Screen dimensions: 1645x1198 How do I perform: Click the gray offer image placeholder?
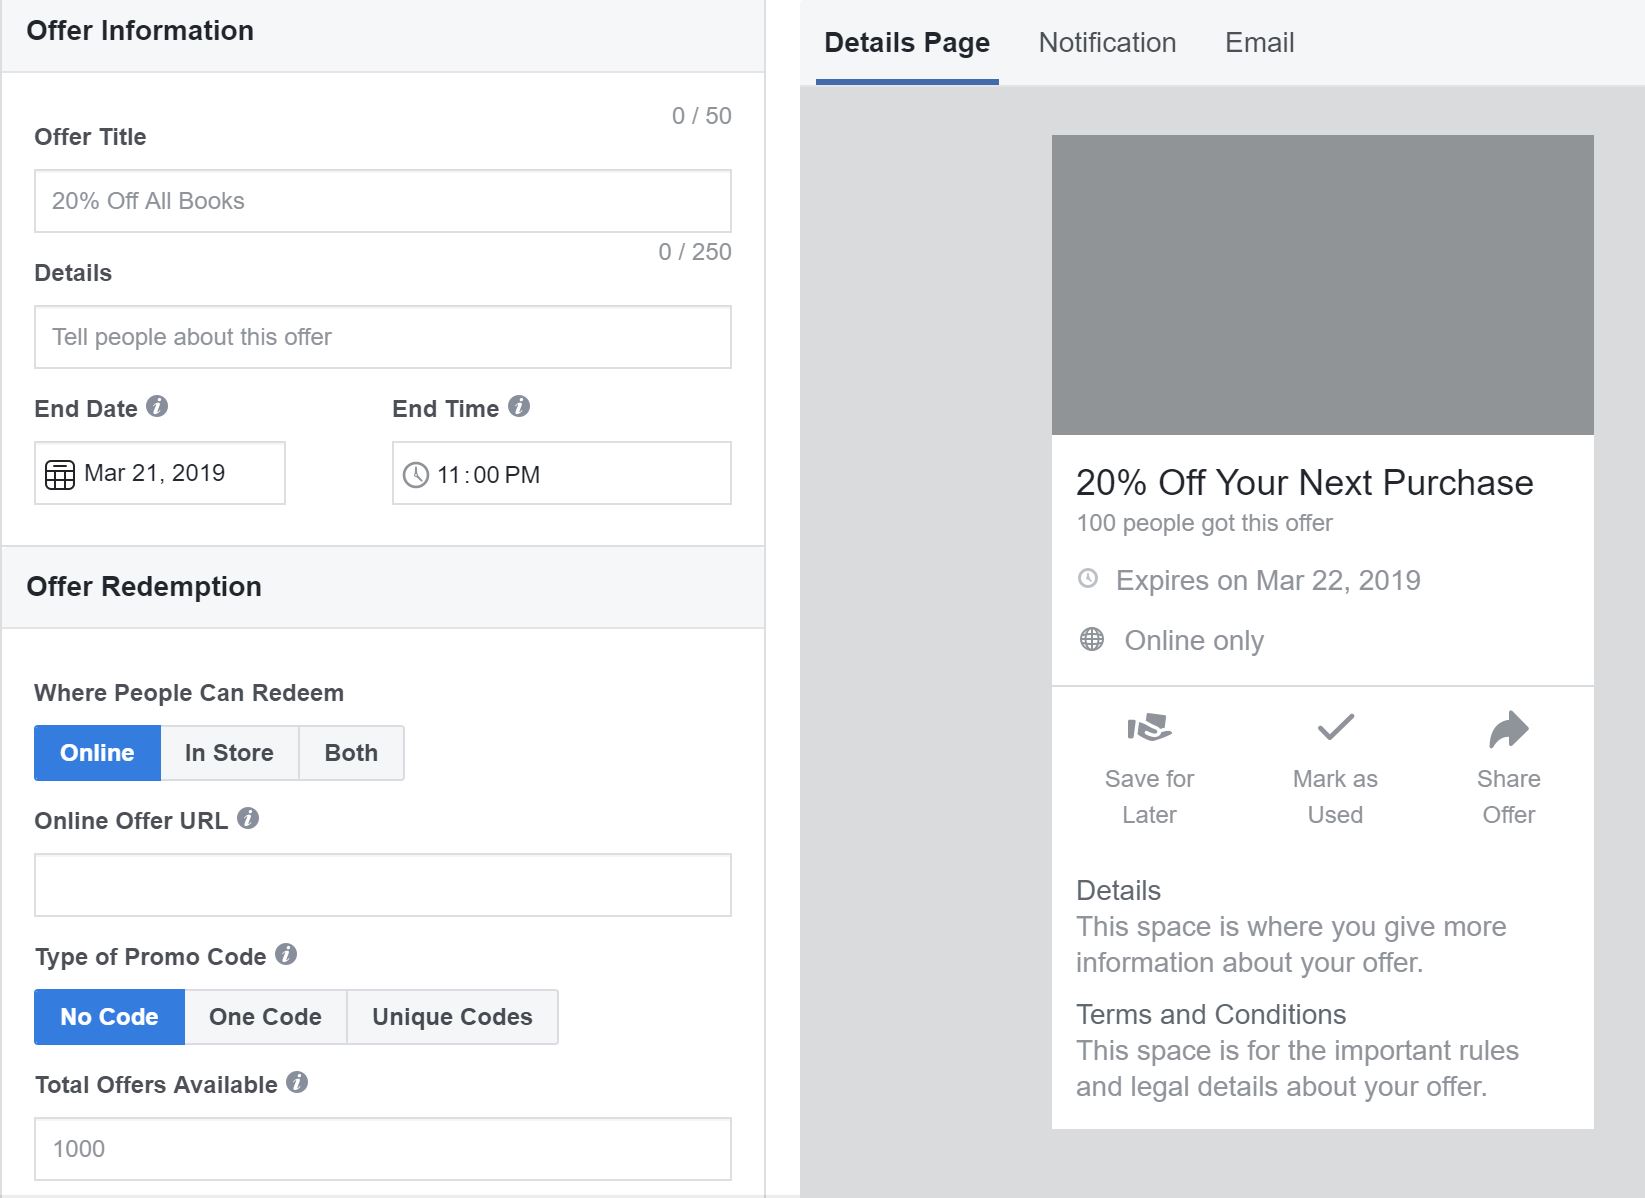[1322, 285]
